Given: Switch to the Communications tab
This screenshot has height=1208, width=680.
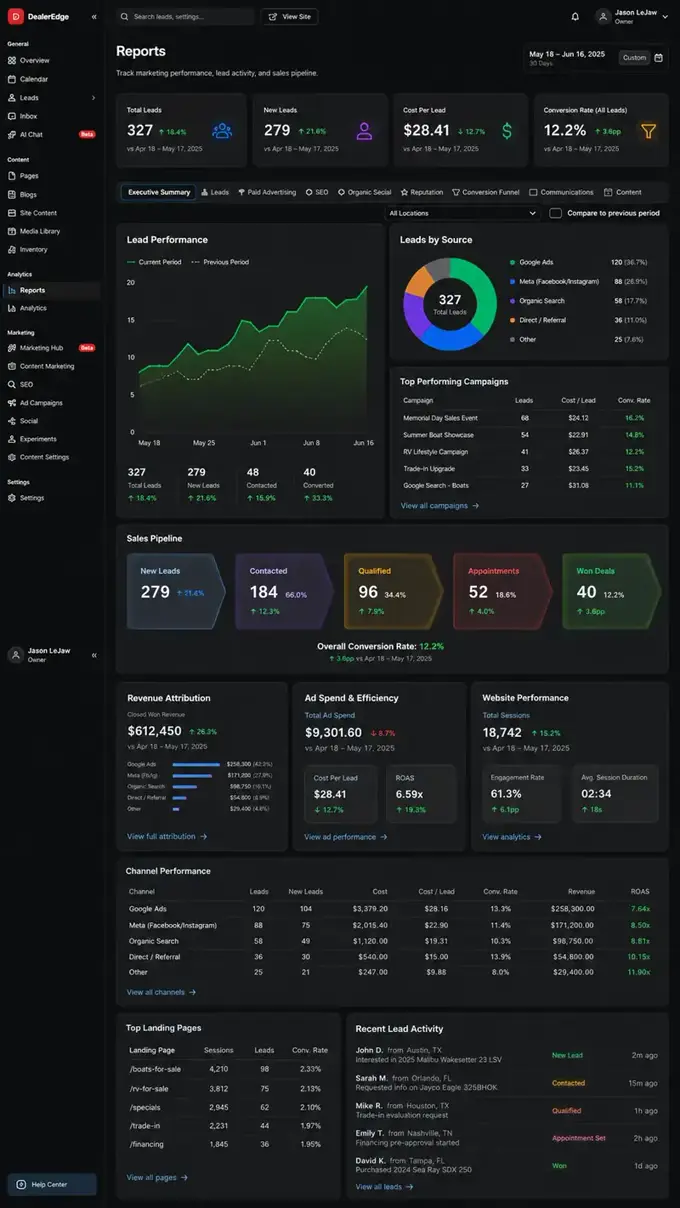Looking at the screenshot, I should [x=562, y=192].
